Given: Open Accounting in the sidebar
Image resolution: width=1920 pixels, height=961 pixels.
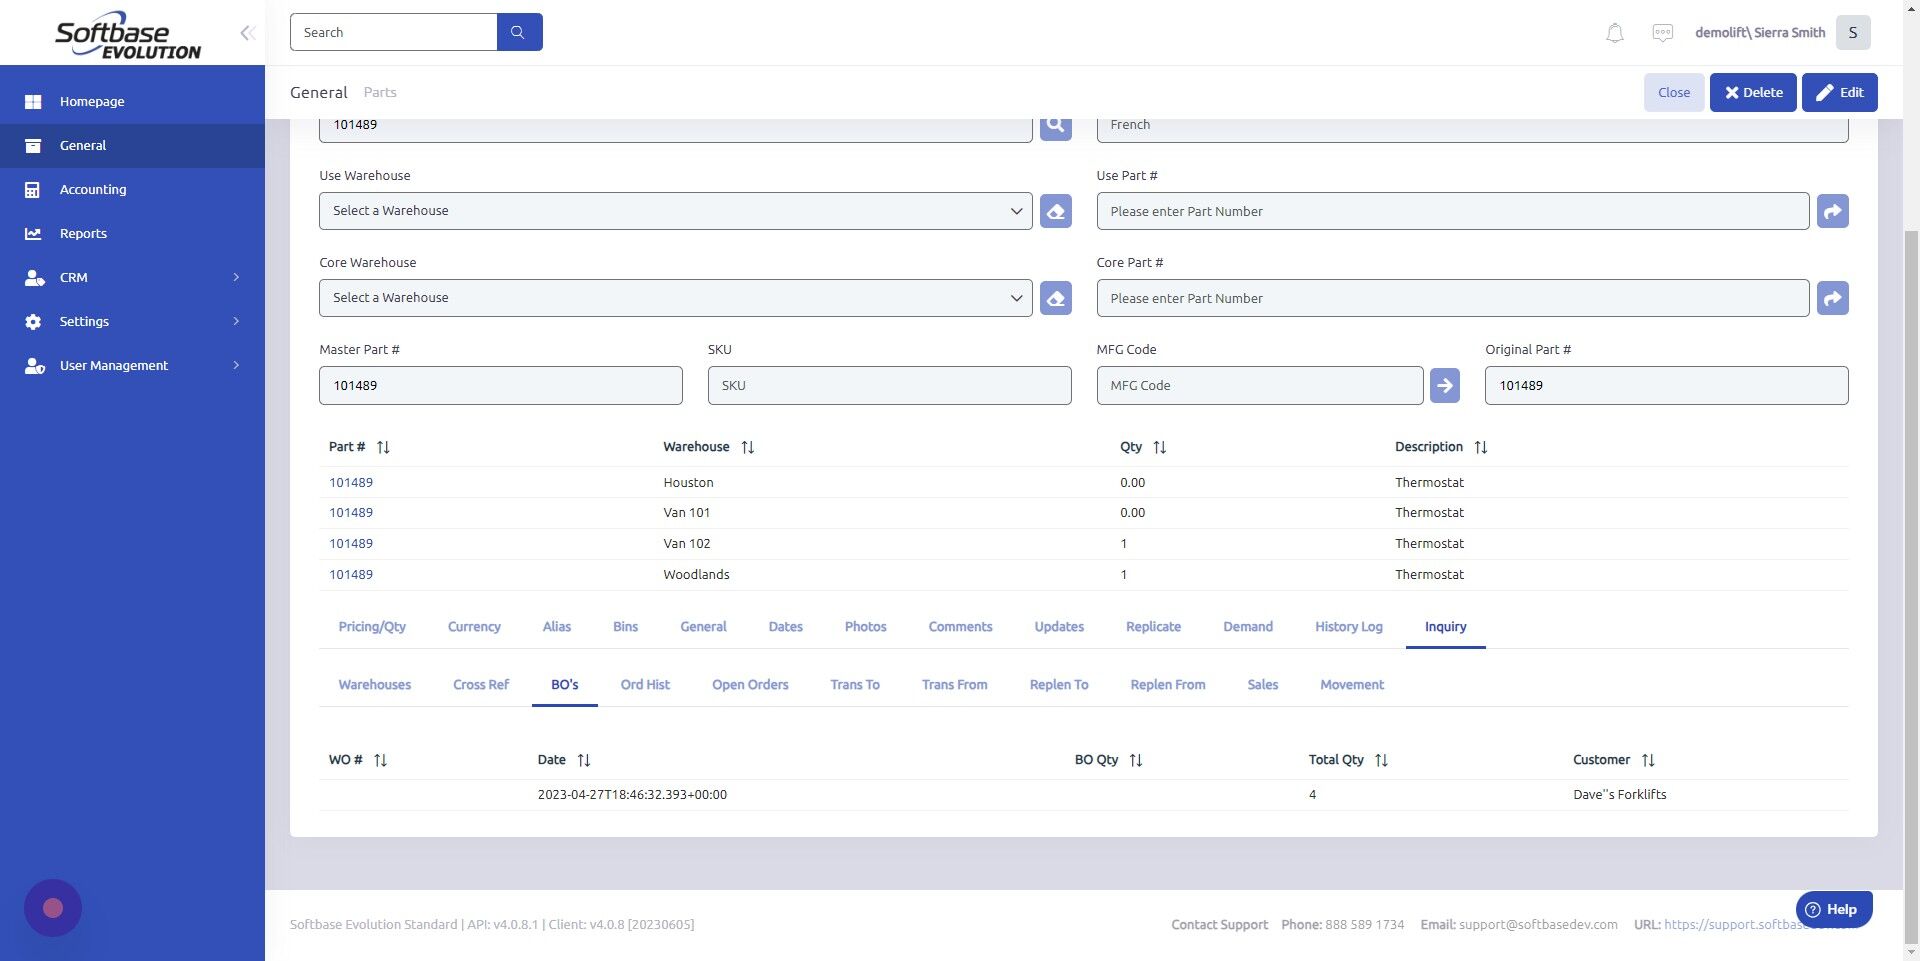Looking at the screenshot, I should click(132, 189).
